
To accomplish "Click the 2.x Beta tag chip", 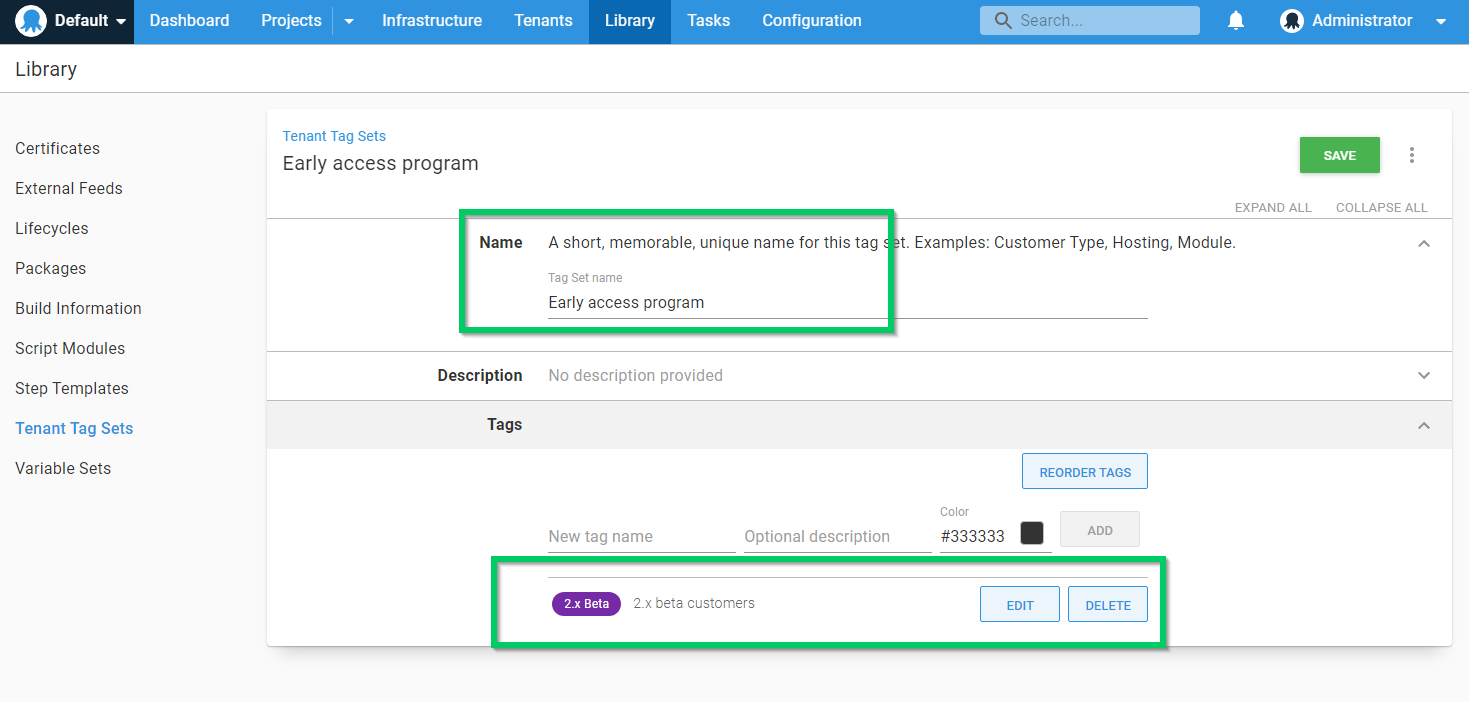I will click(586, 604).
